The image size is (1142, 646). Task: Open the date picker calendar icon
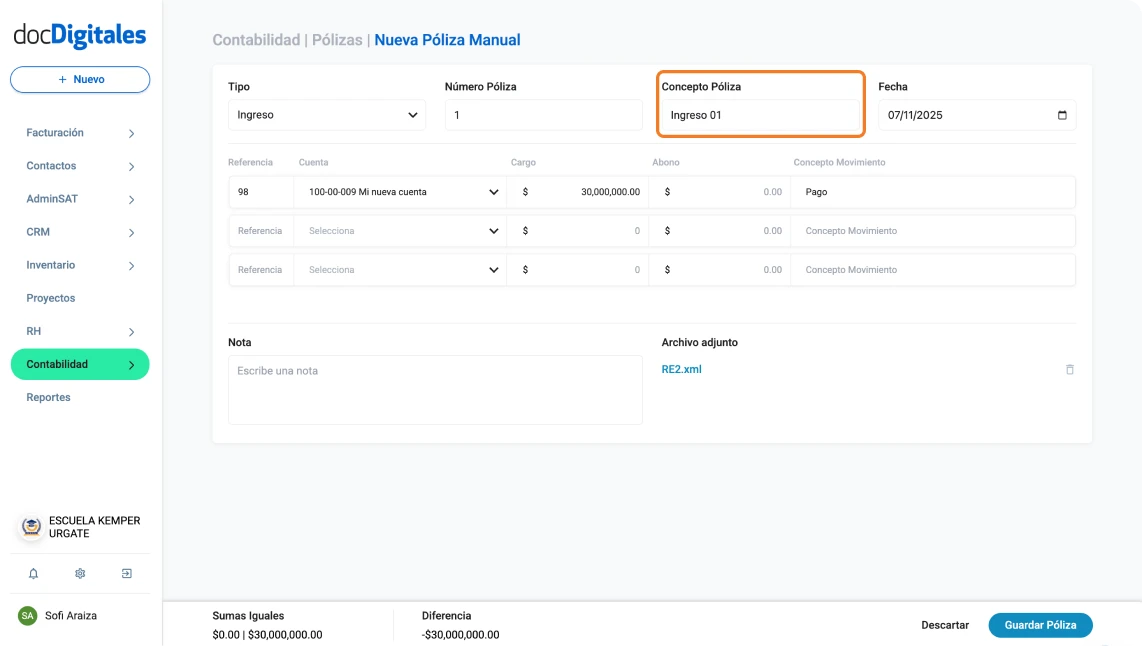point(1061,115)
